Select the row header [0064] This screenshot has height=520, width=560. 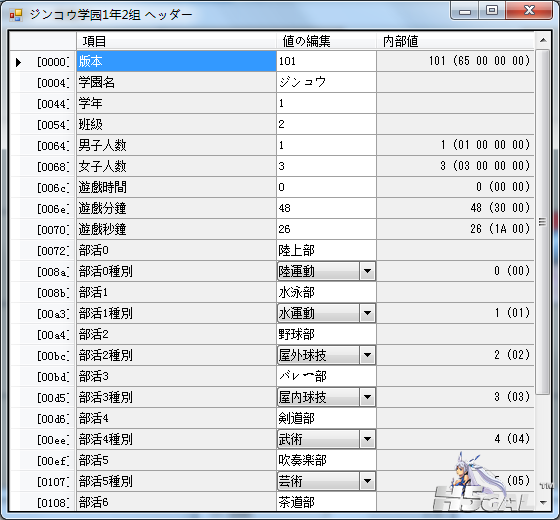[x=43, y=145]
